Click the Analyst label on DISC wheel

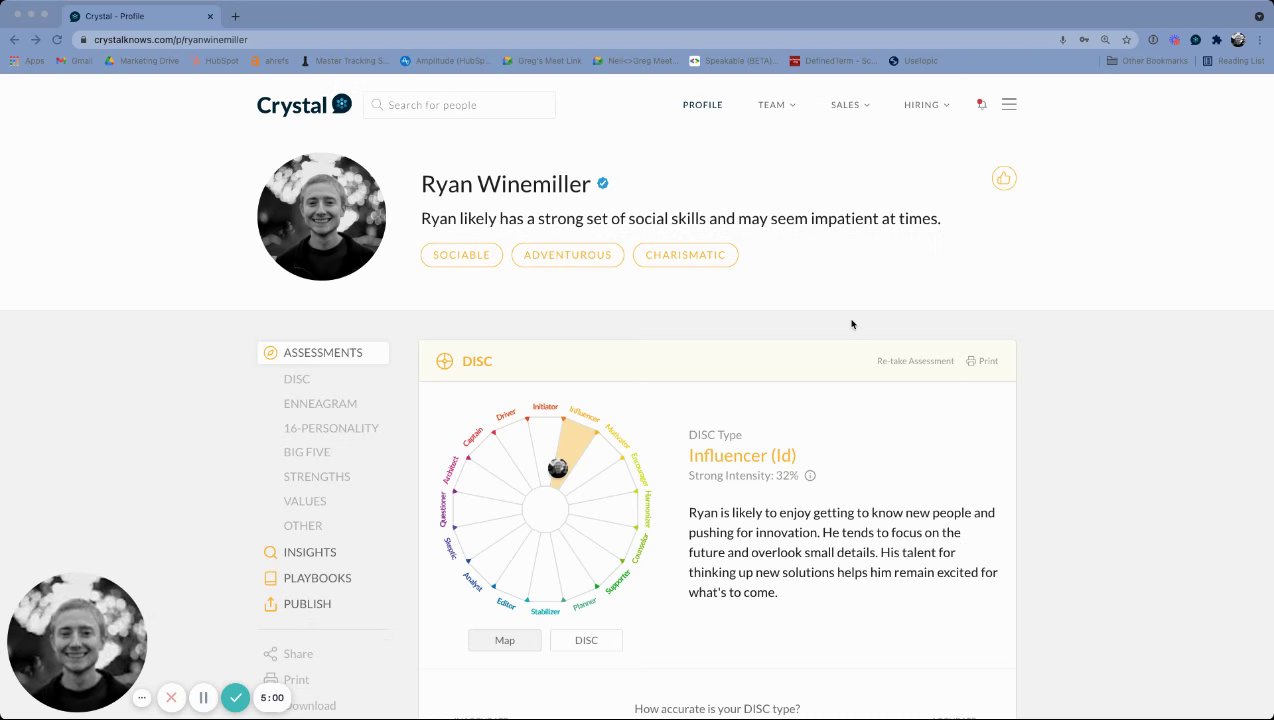pyautogui.click(x=473, y=581)
